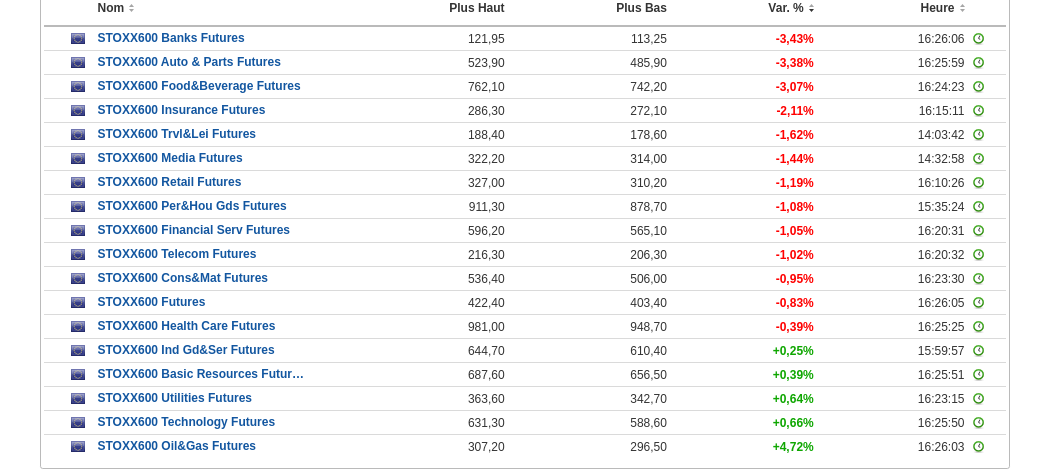Click the clock icon in the Telecom Futures row

tap(978, 255)
